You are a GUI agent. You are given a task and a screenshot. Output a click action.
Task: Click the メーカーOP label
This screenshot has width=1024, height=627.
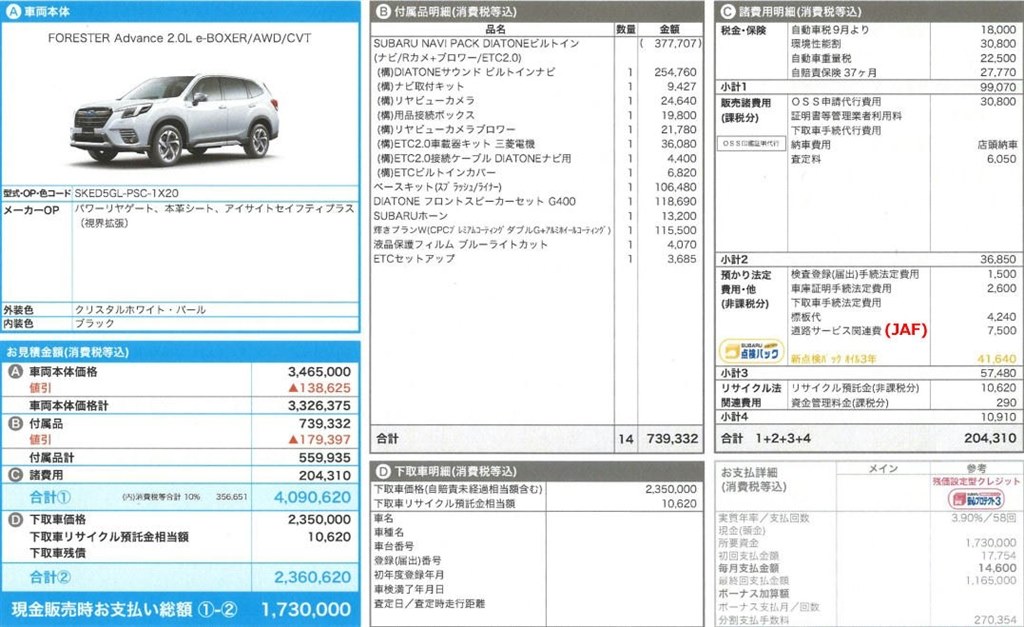click(31, 210)
